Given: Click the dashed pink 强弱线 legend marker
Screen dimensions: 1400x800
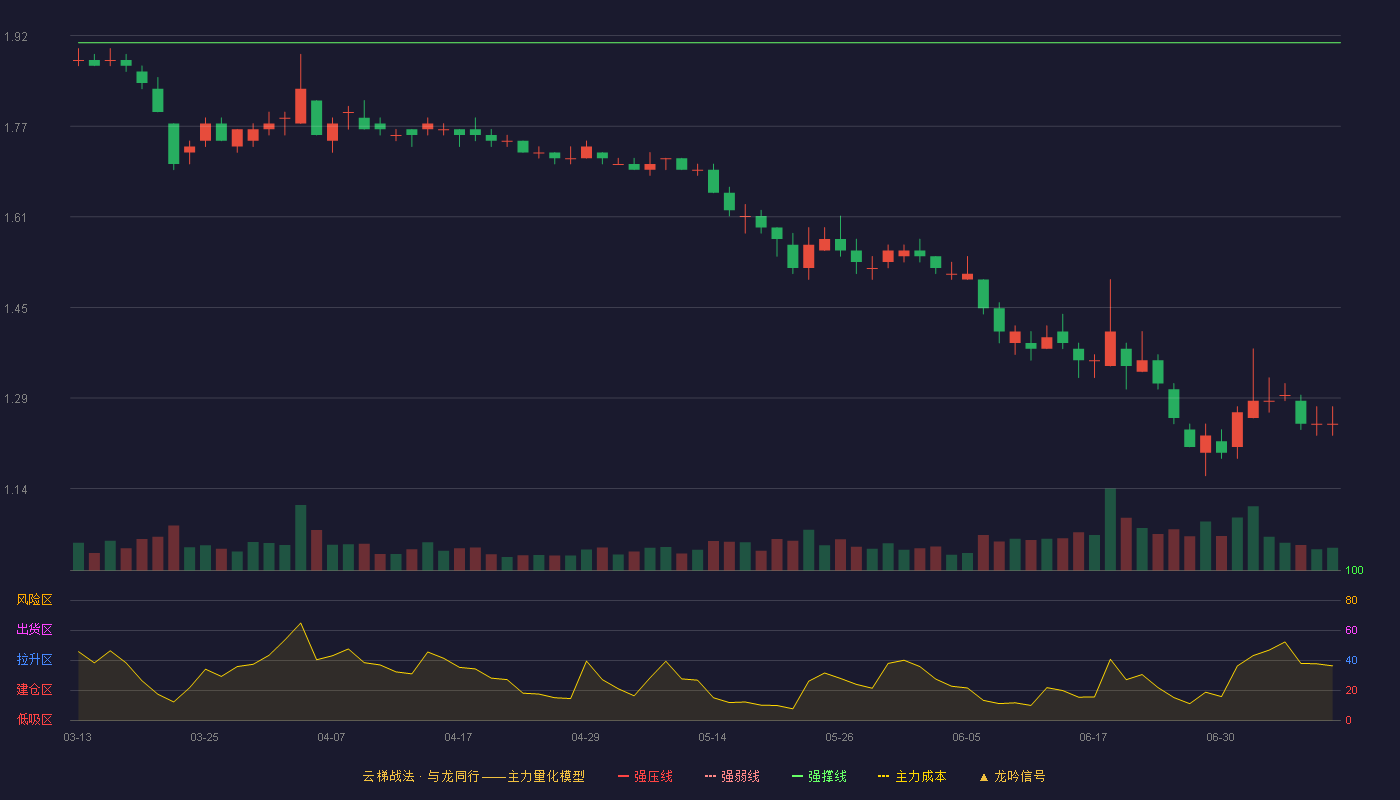Looking at the screenshot, I should (711, 776).
